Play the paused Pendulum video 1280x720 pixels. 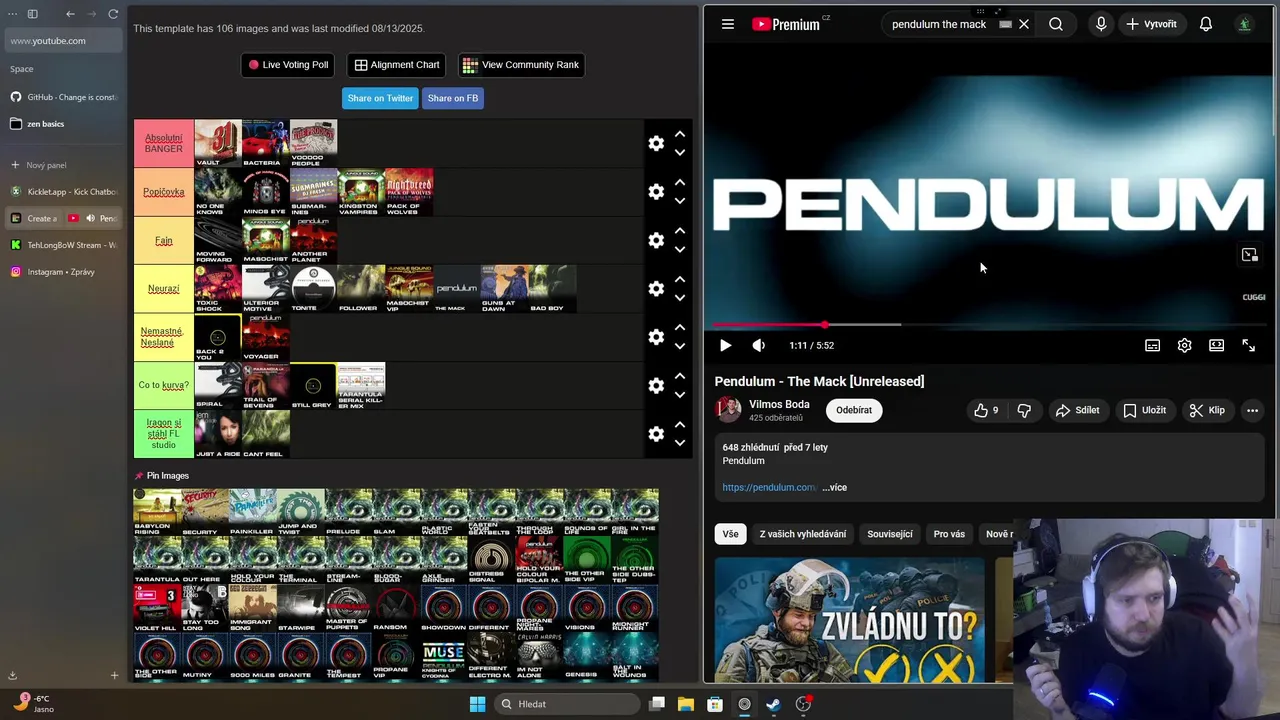[x=725, y=345]
